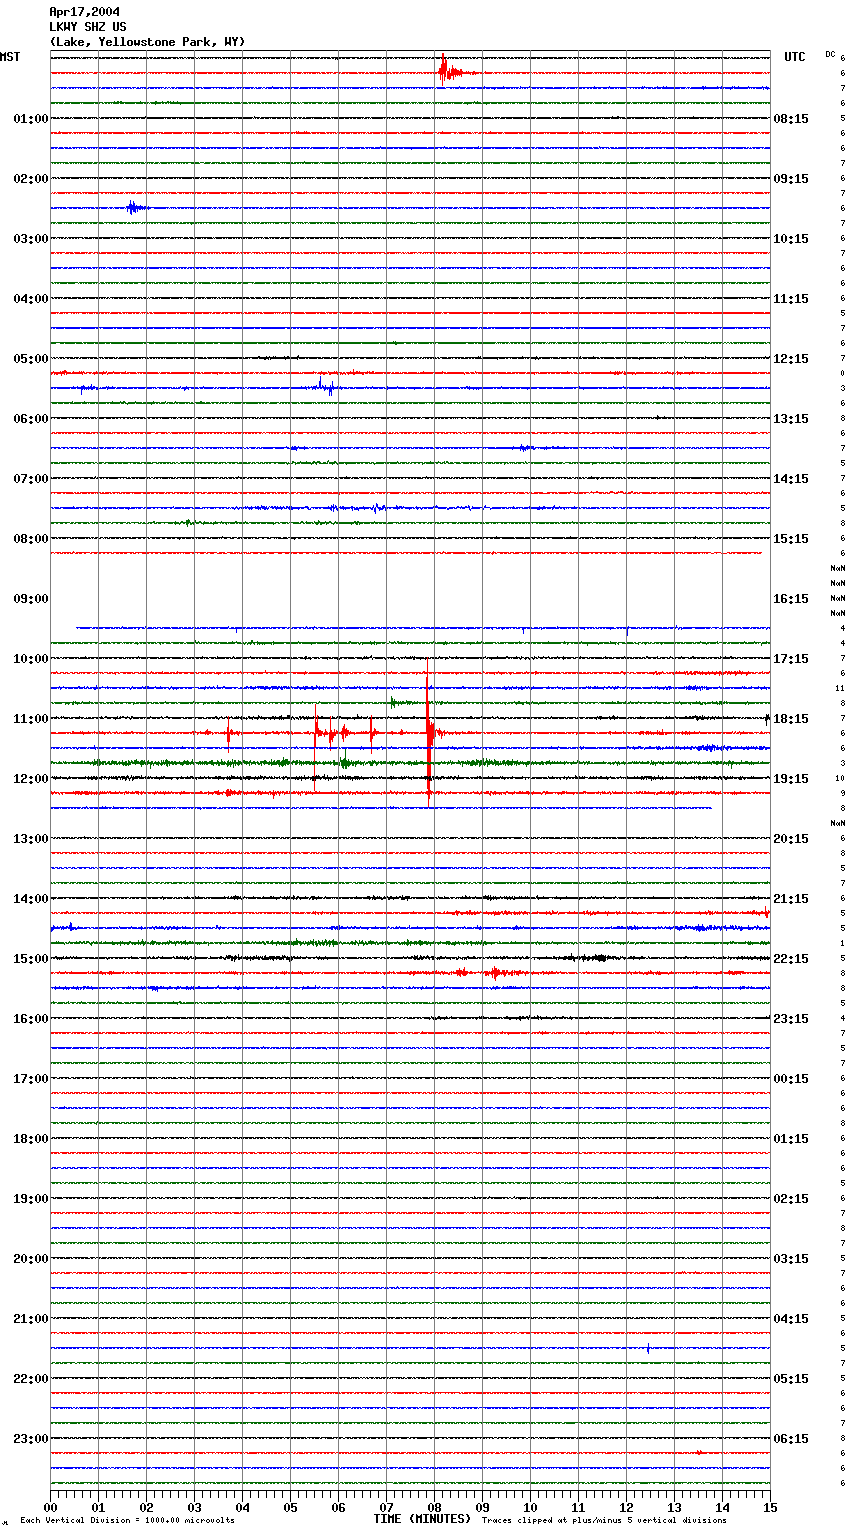Click the '05' minute label on the bottom axis
The height and width of the screenshot is (1534, 850).
coord(290,1507)
